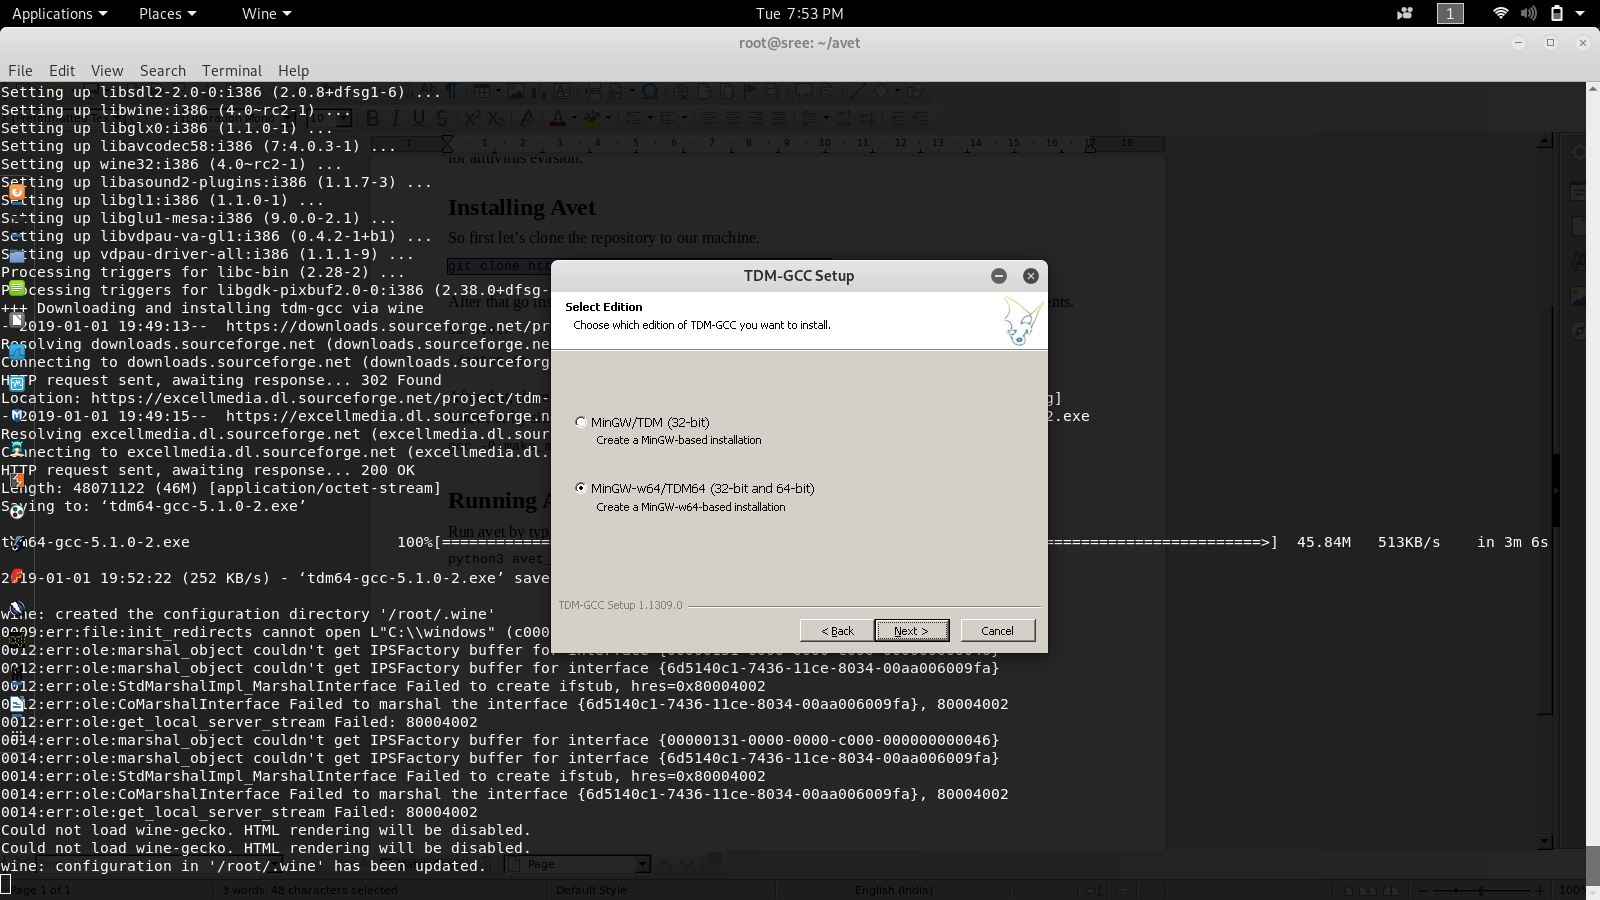Insert an image from the toolbar
Viewport: 1600px width, 900px height.
[x=516, y=92]
